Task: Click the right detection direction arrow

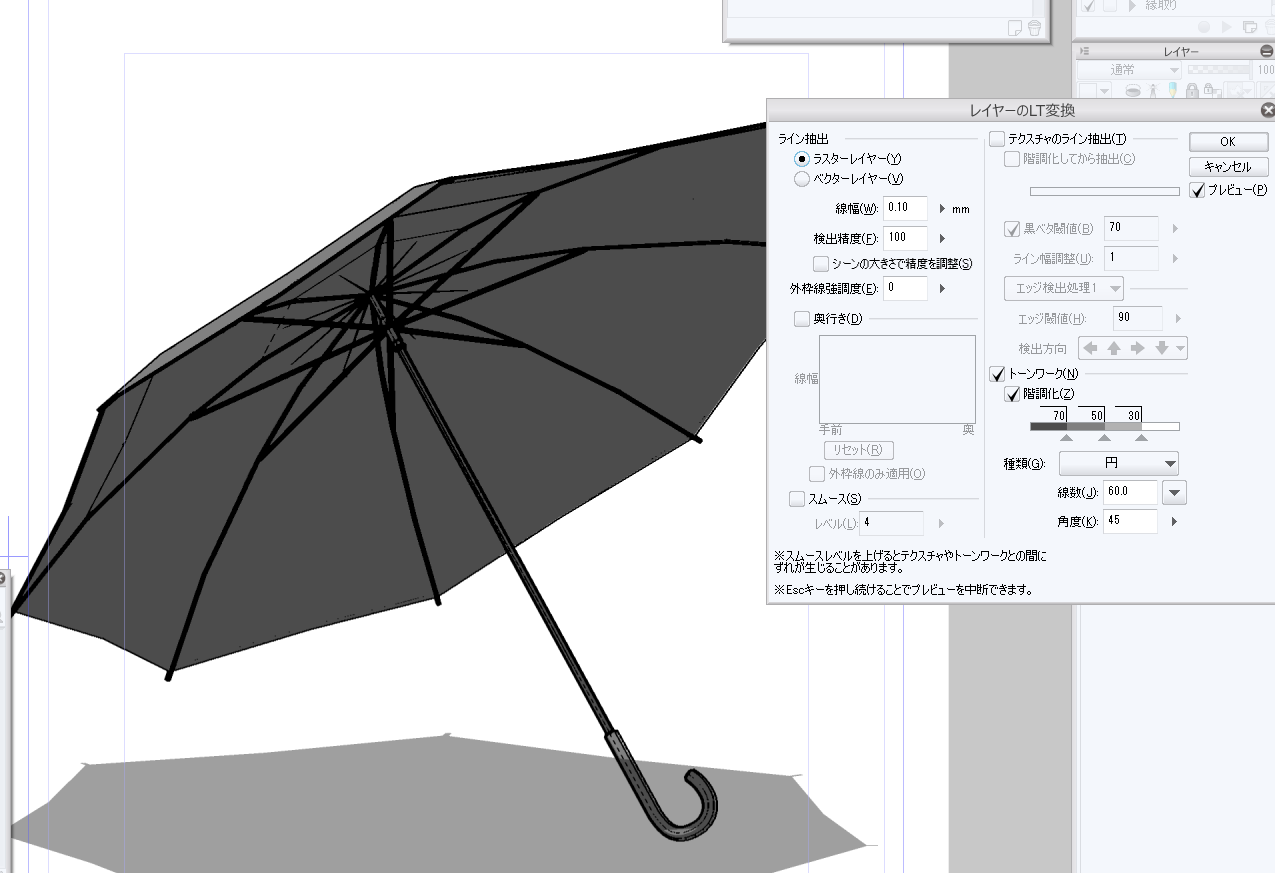Action: pyautogui.click(x=1136, y=348)
